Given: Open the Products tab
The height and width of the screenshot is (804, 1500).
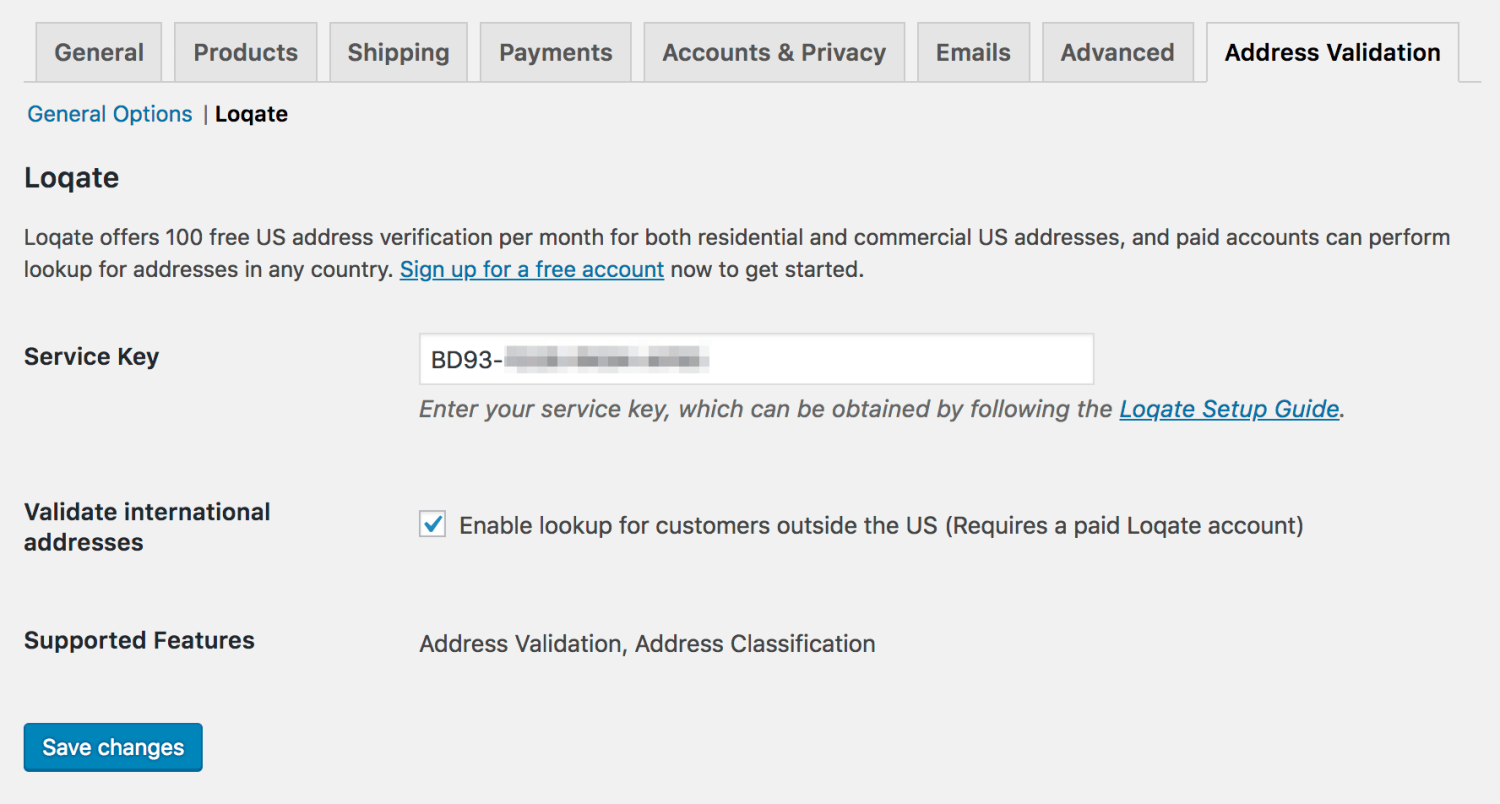Looking at the screenshot, I should (x=245, y=51).
